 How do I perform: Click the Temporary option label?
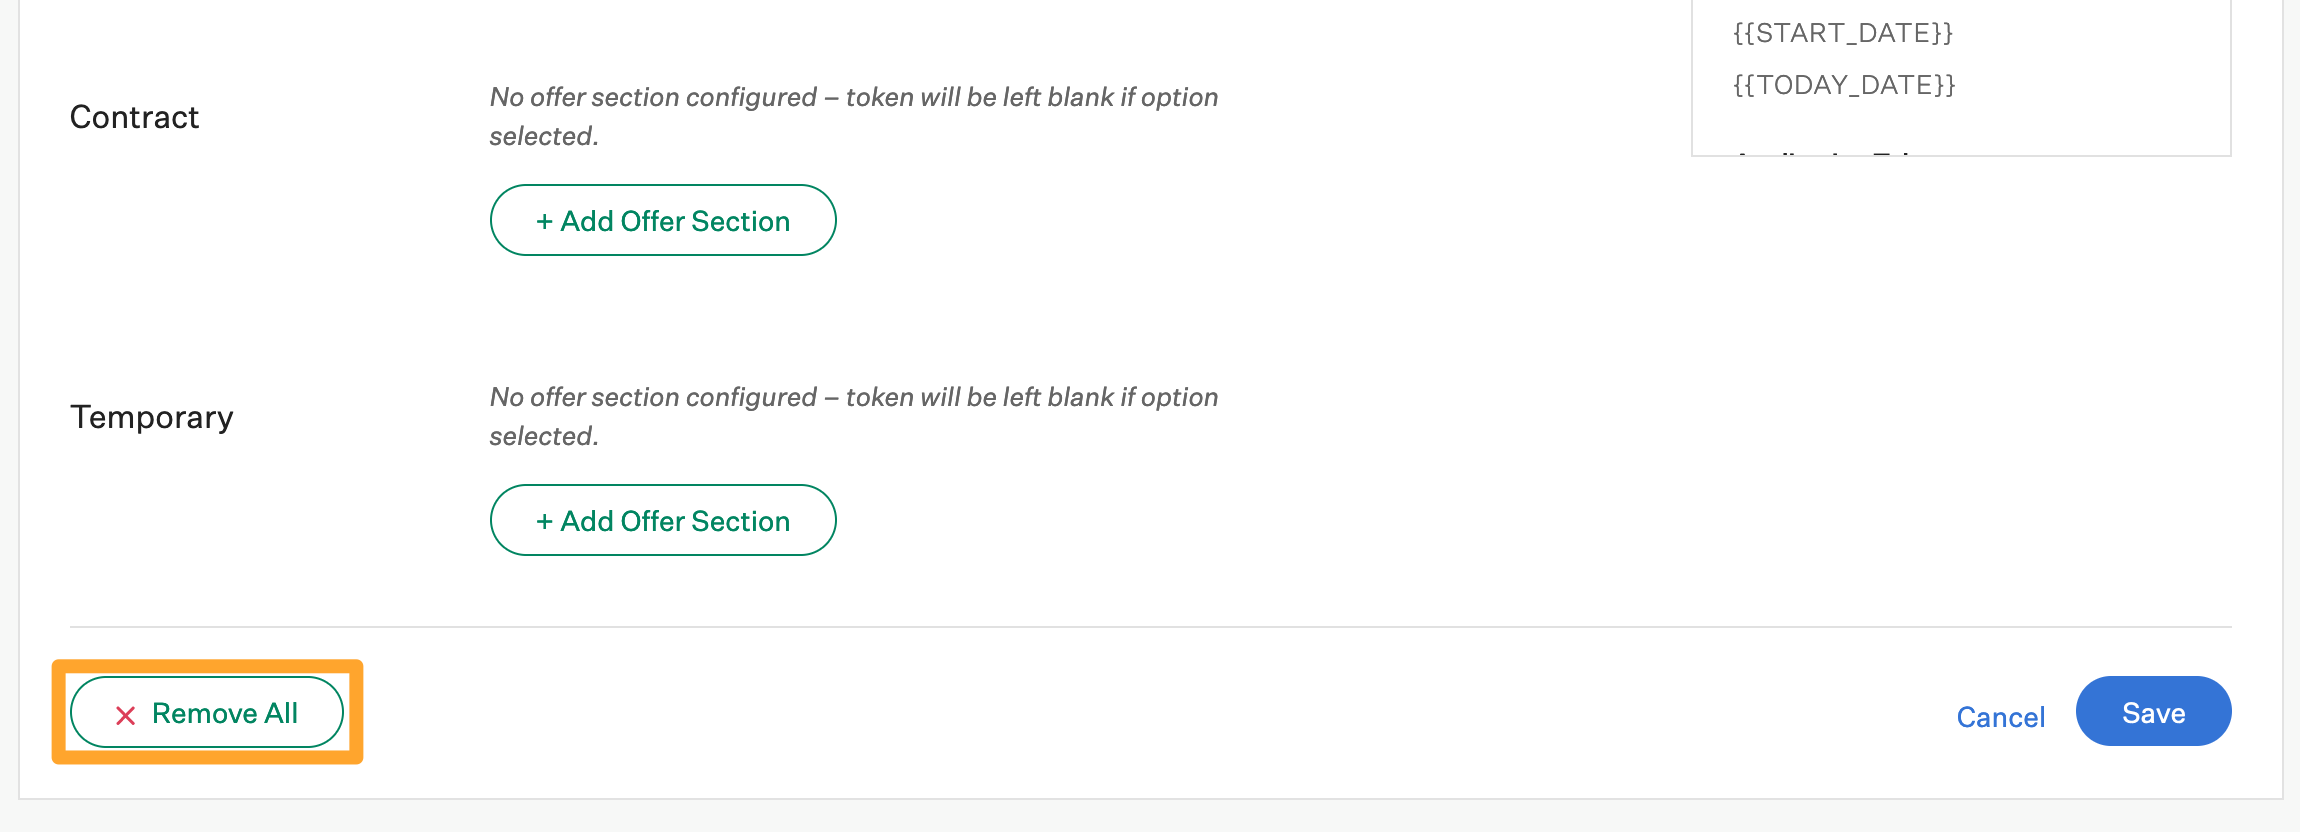[151, 417]
